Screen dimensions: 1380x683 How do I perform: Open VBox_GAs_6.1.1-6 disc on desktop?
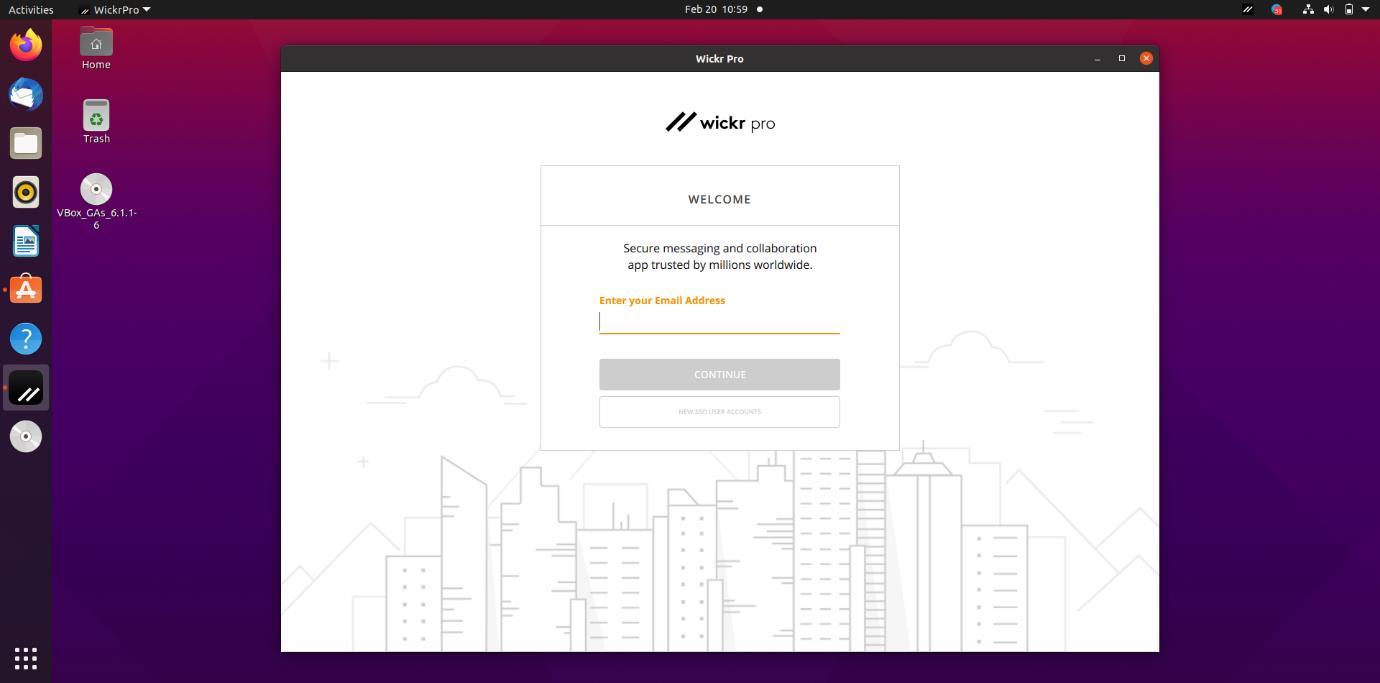pyautogui.click(x=96, y=202)
